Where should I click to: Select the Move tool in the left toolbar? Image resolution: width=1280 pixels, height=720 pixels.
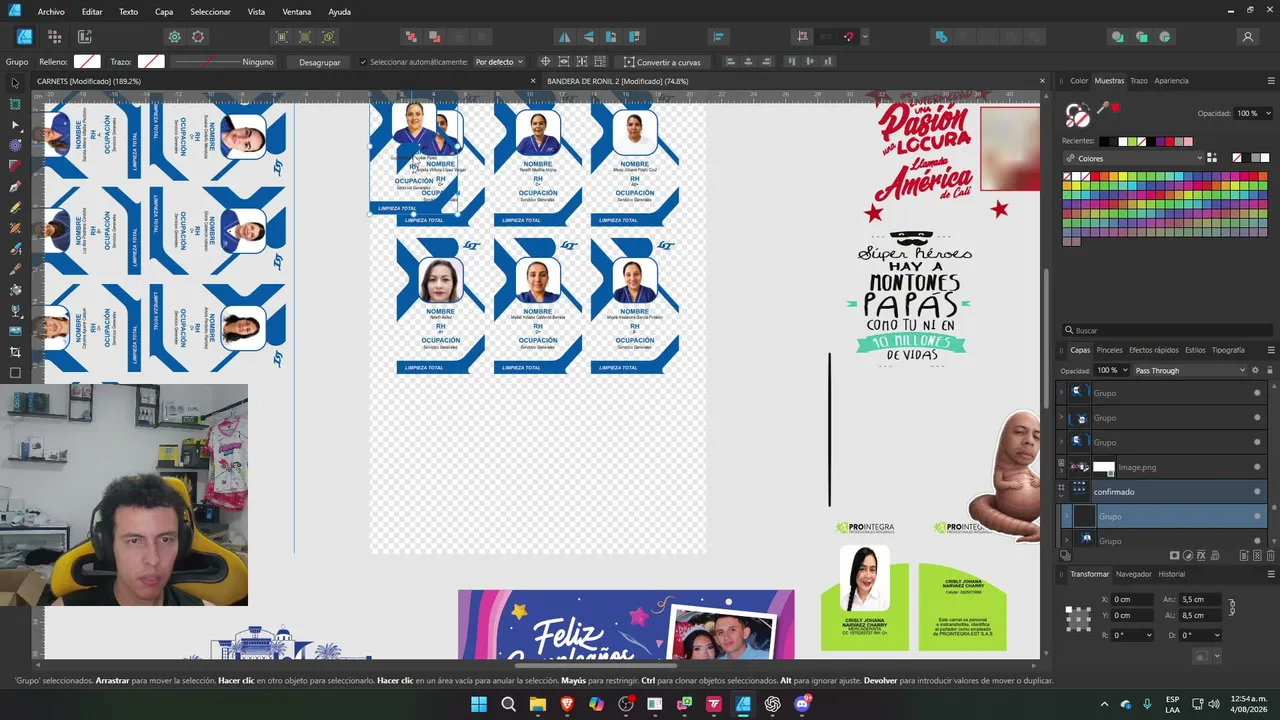pyautogui.click(x=15, y=83)
